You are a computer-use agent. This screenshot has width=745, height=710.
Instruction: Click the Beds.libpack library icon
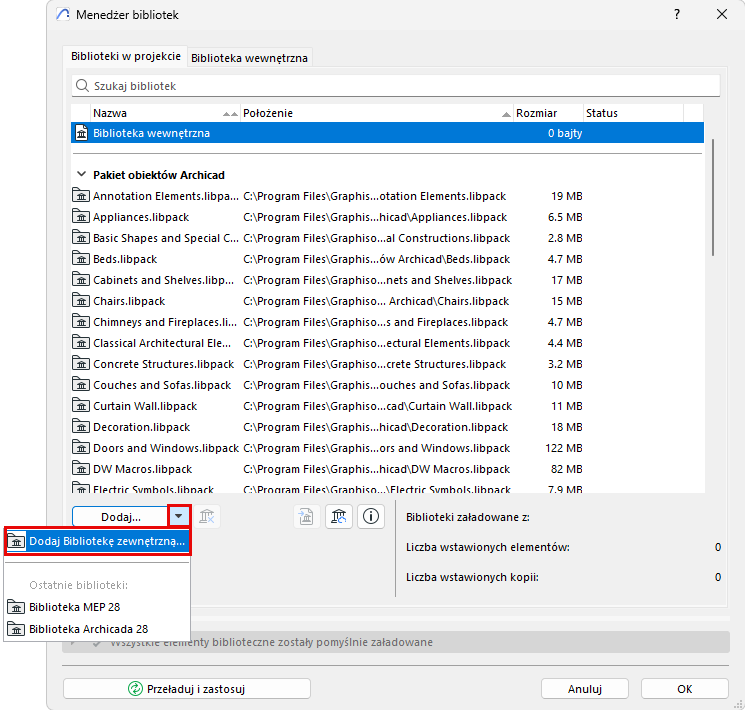[81, 259]
